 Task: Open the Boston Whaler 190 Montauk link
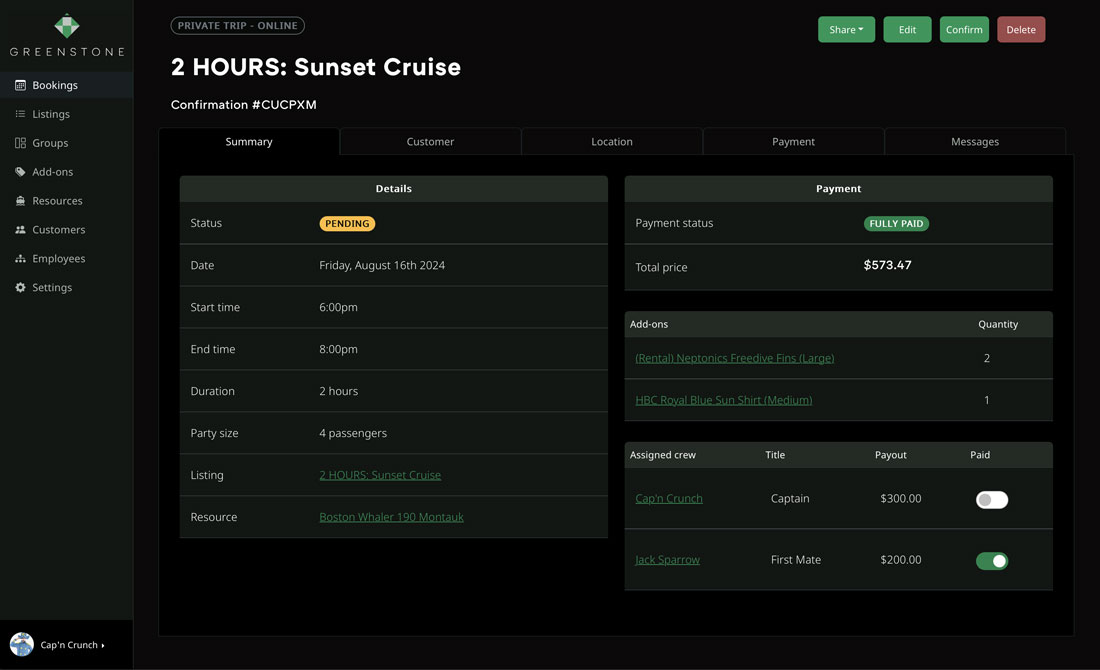[391, 517]
